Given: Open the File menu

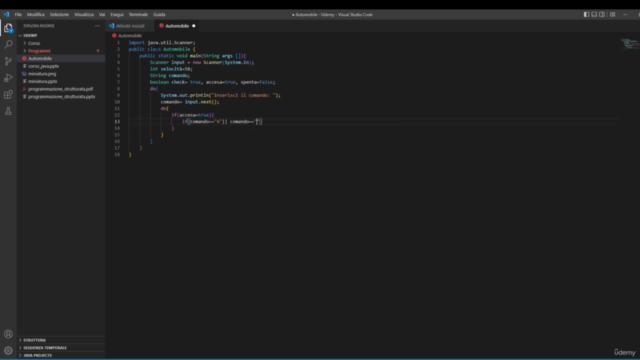Looking at the screenshot, I should pyautogui.click(x=18, y=14).
